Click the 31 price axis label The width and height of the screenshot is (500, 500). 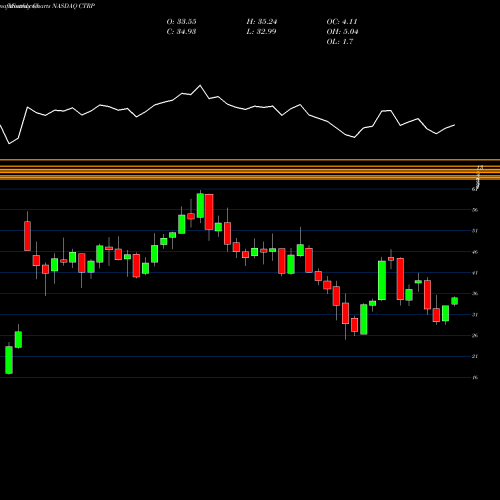[475, 315]
